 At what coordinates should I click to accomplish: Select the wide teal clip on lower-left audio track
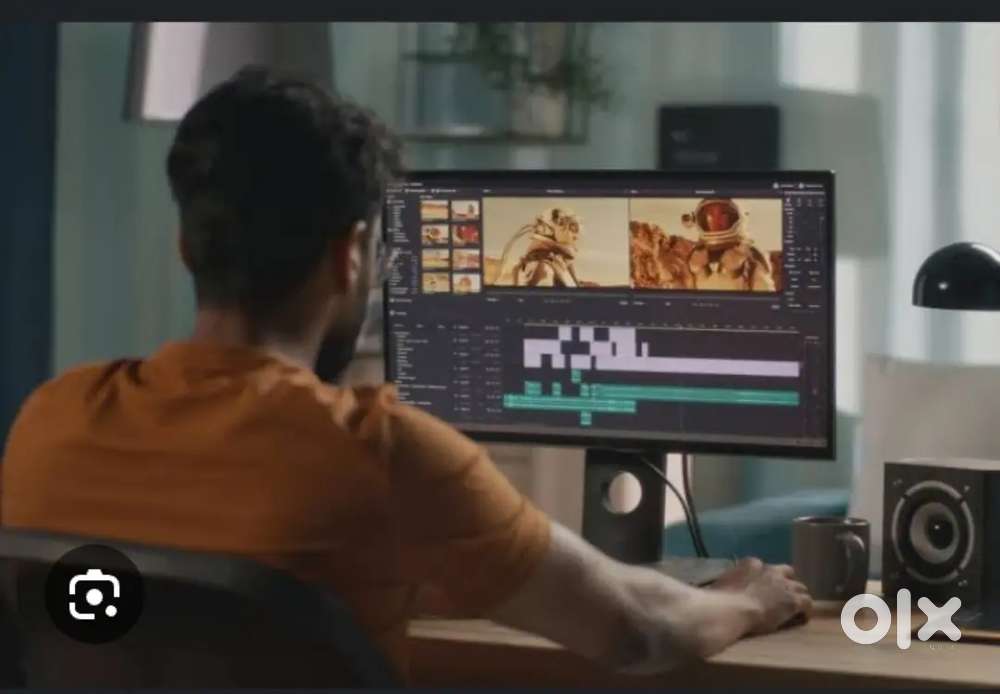click(x=568, y=403)
